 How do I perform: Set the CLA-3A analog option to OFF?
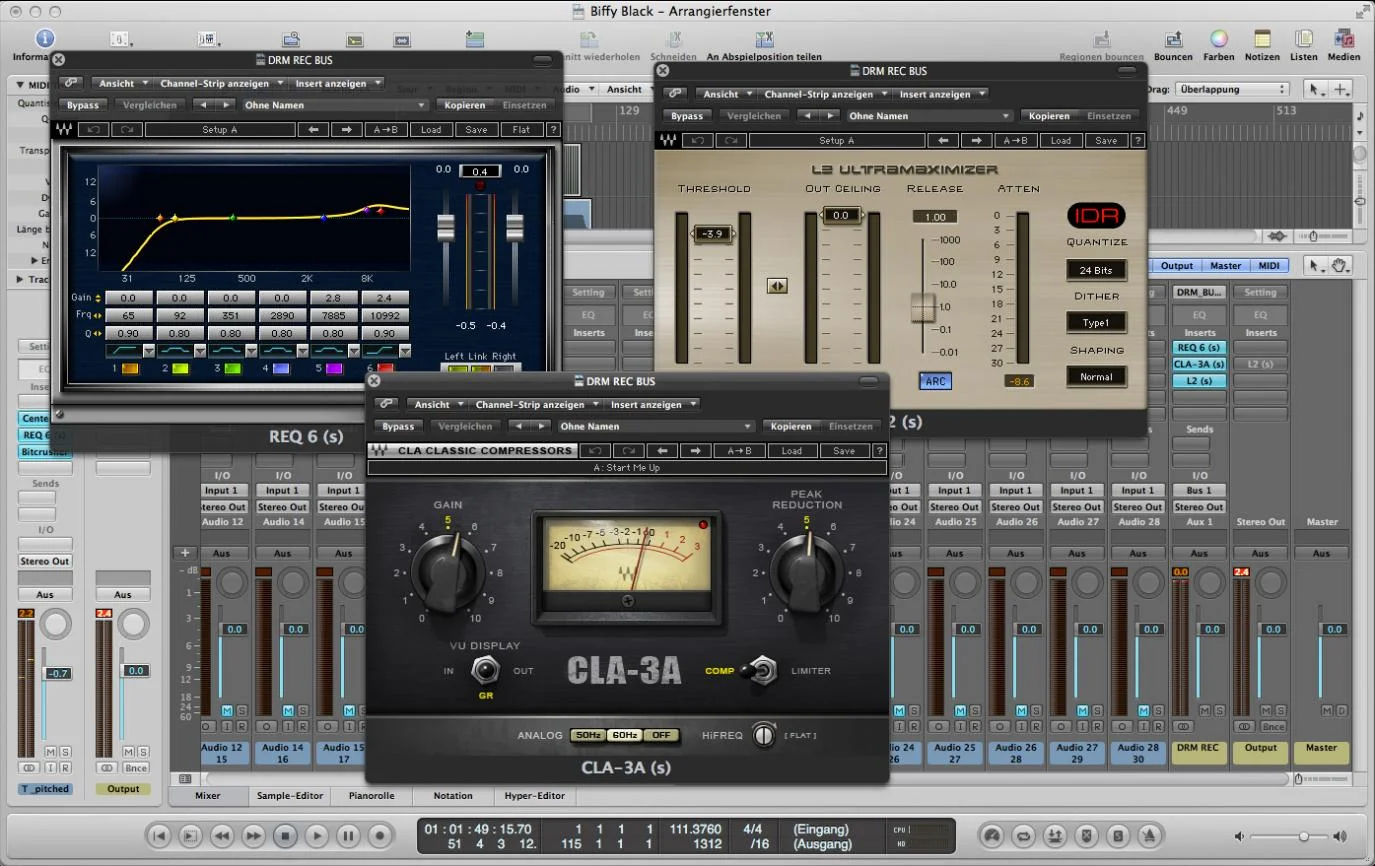point(659,735)
